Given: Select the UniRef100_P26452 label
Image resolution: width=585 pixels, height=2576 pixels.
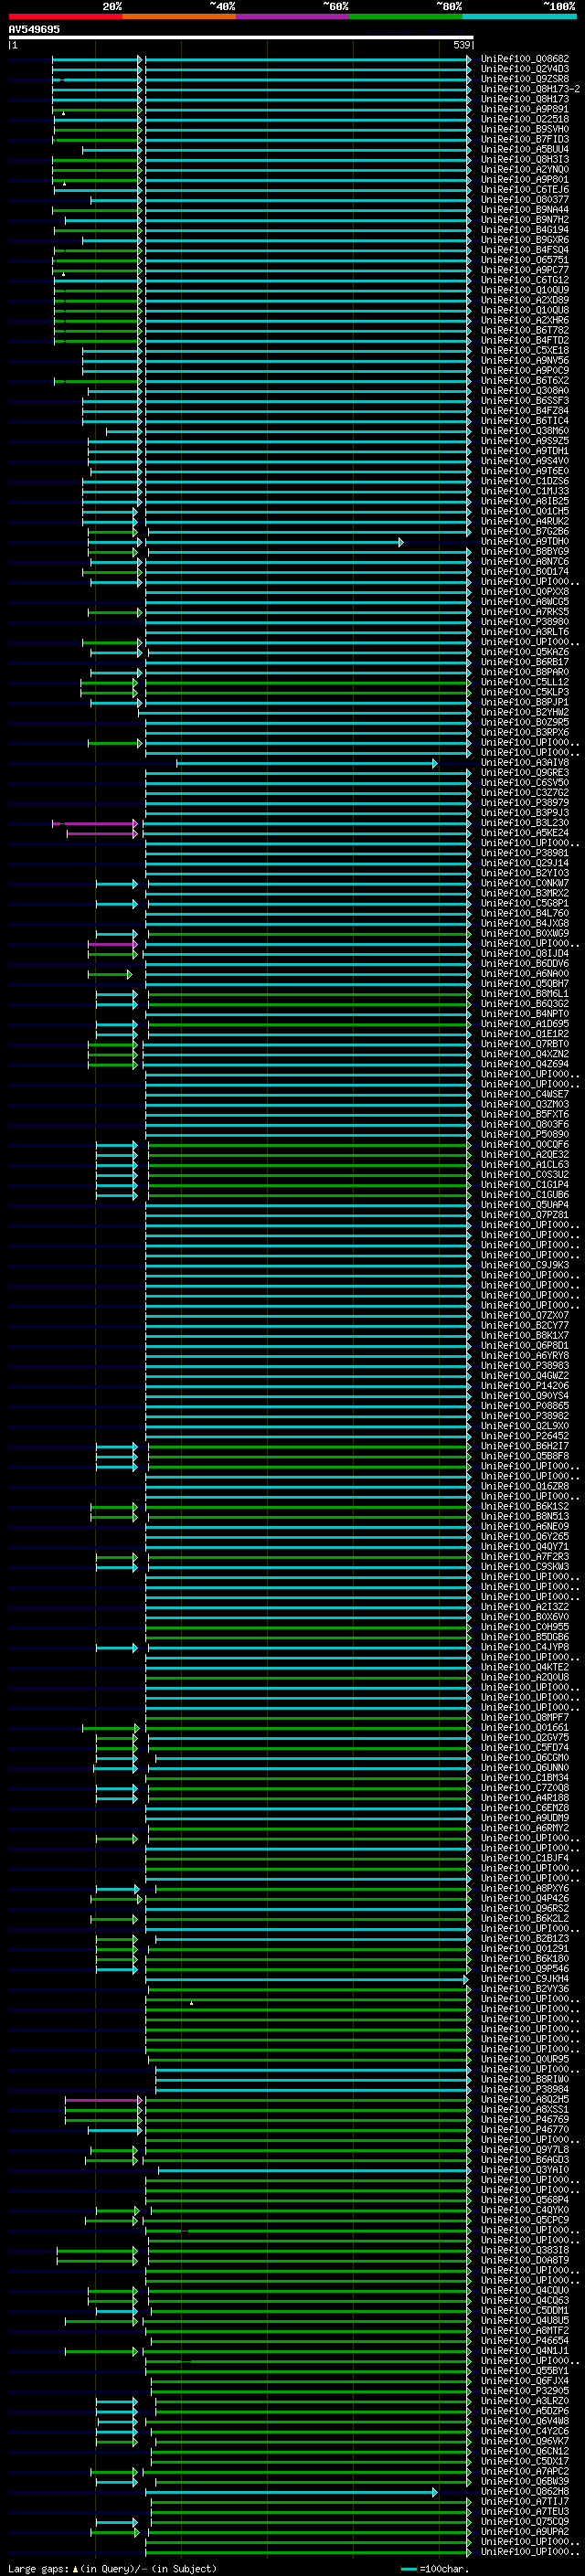Looking at the screenshot, I should [x=525, y=1436].
